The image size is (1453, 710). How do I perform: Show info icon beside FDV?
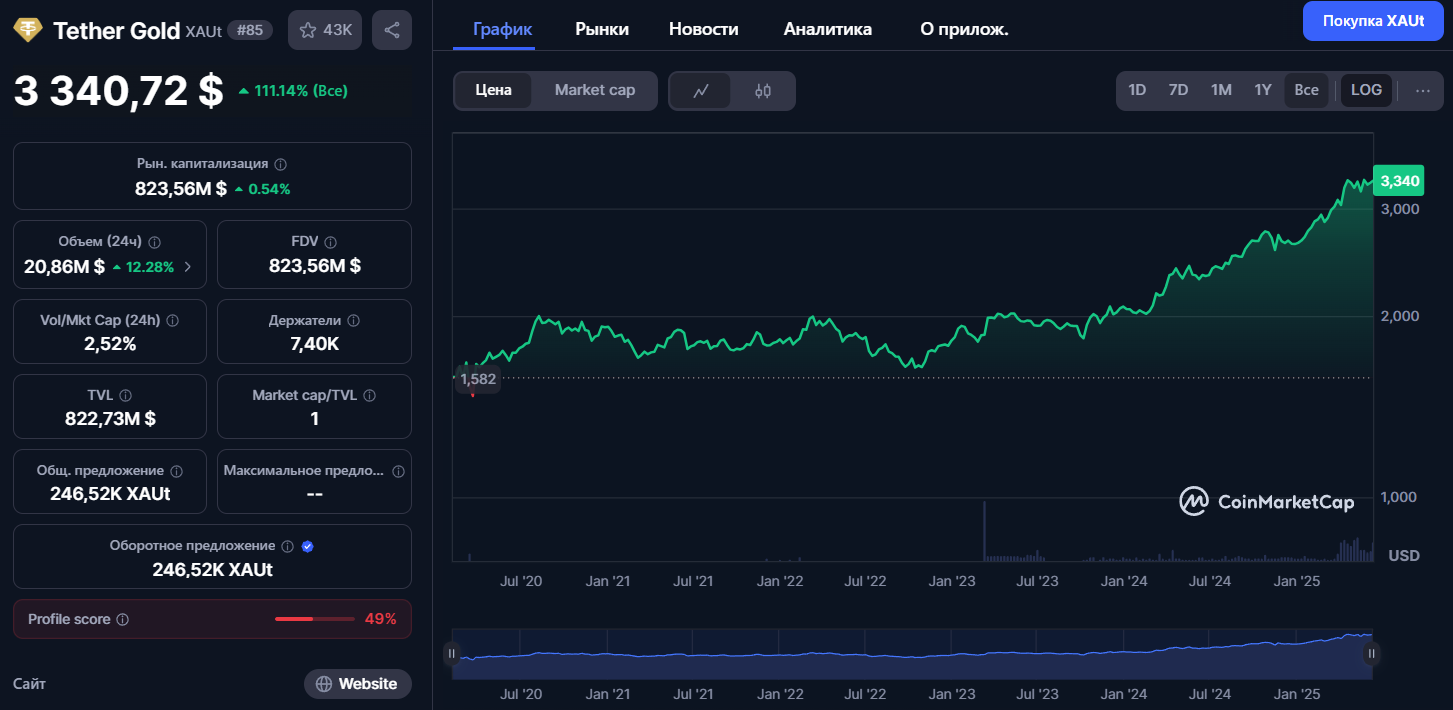(x=331, y=242)
